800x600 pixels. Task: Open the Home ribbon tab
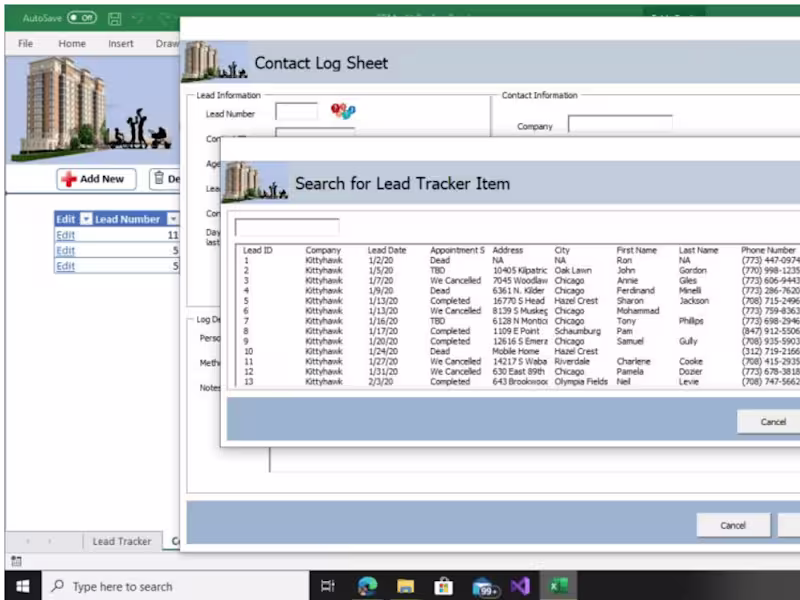(x=72, y=44)
